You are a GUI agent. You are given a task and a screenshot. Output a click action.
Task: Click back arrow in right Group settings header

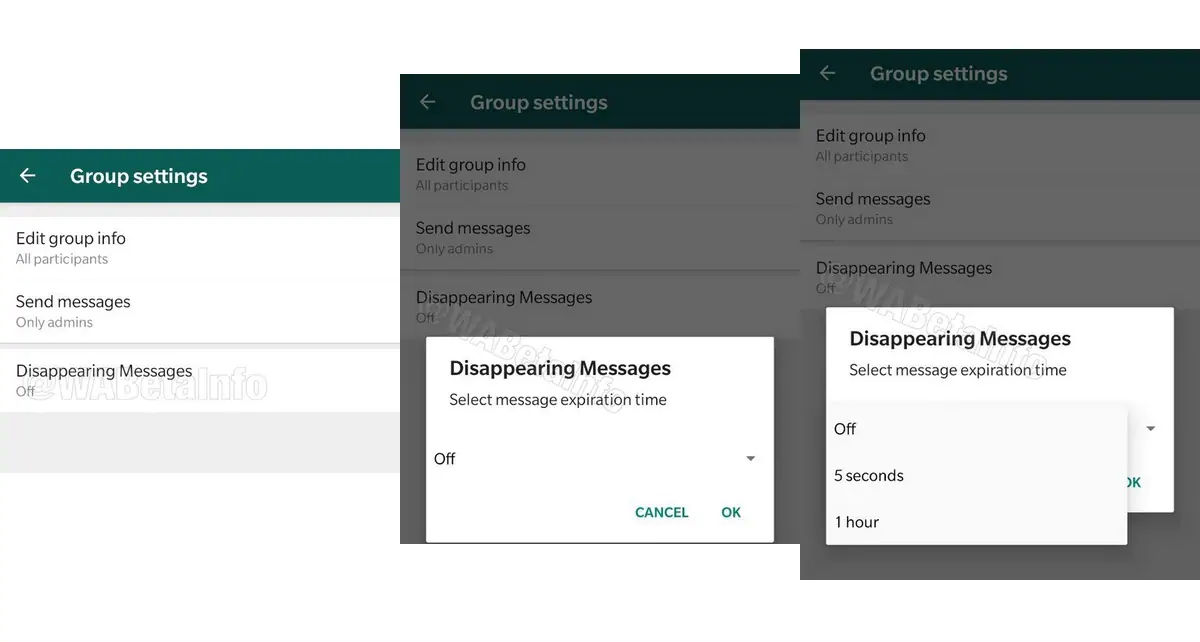click(827, 73)
